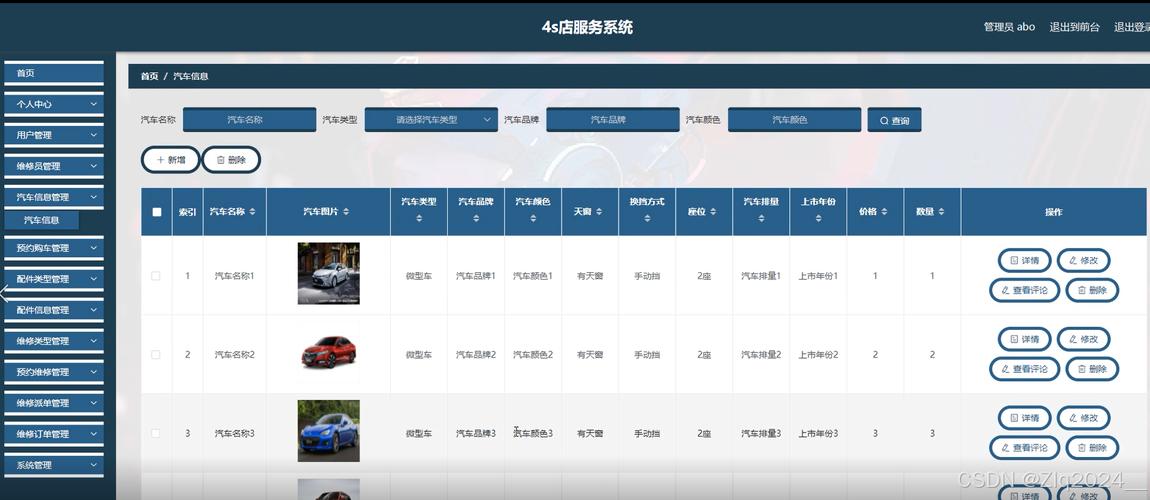Expand 预约维修管理 sidebar menu
The image size is (1150, 500).
54,372
